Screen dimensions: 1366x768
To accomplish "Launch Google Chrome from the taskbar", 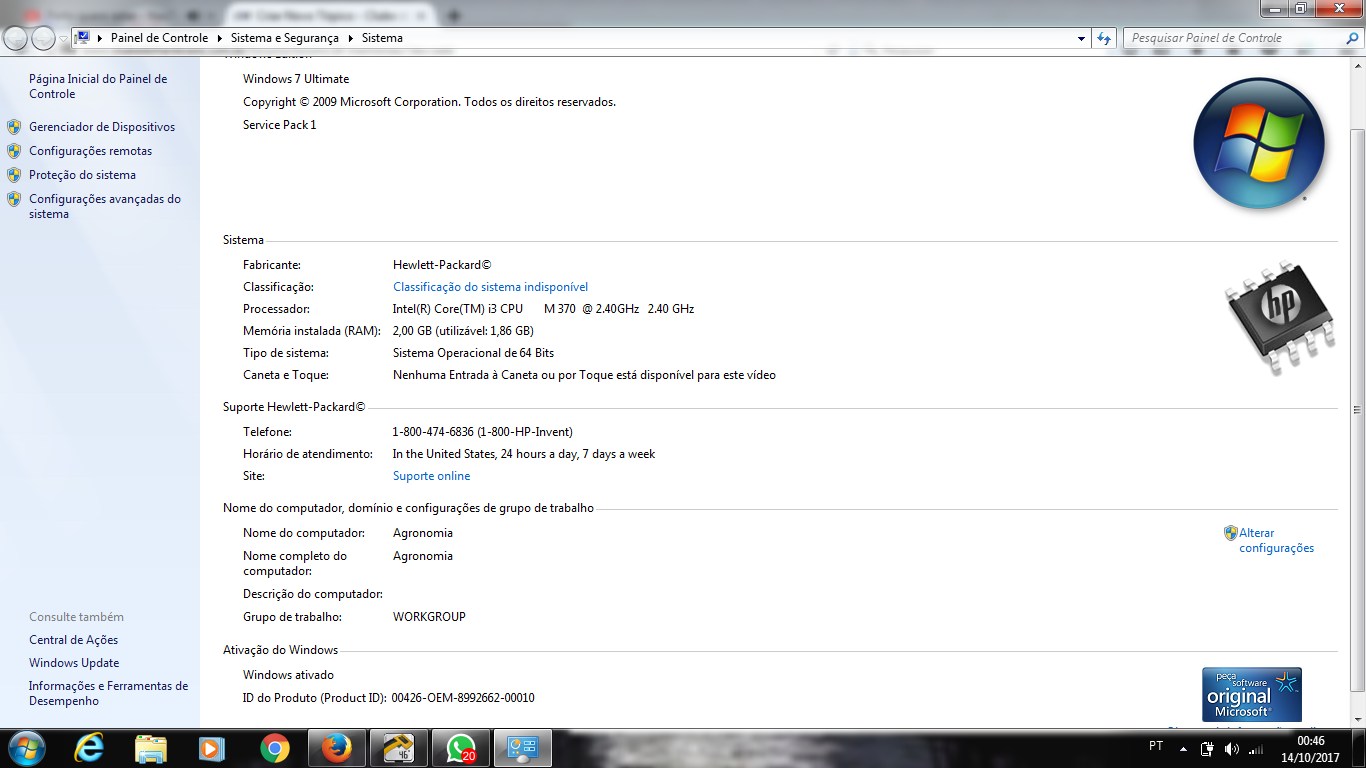I will pos(274,748).
